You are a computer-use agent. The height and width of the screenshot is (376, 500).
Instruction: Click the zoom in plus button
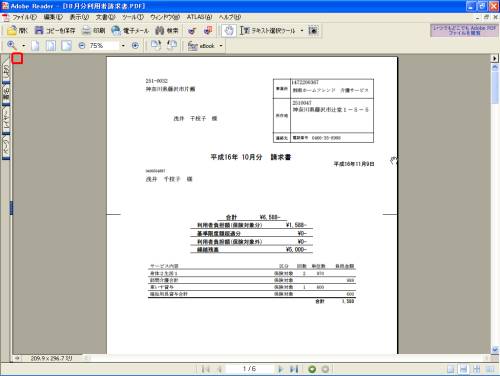click(x=135, y=45)
